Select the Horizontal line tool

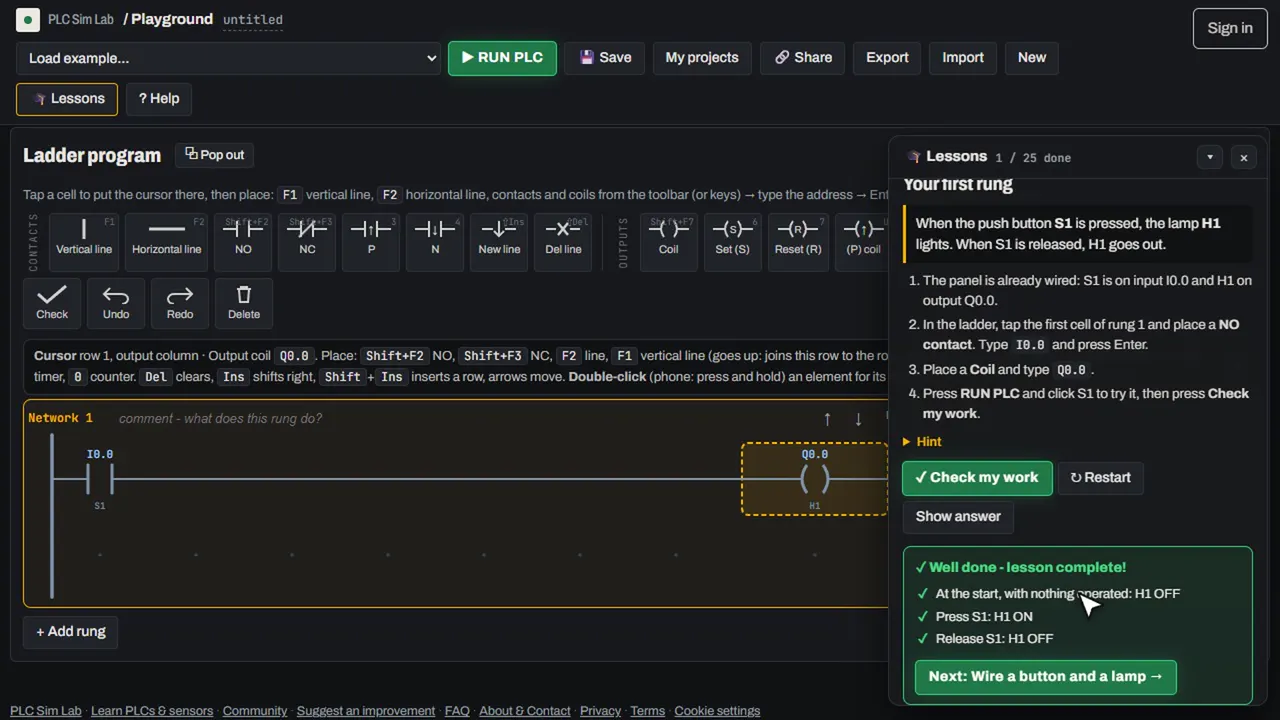tap(166, 242)
